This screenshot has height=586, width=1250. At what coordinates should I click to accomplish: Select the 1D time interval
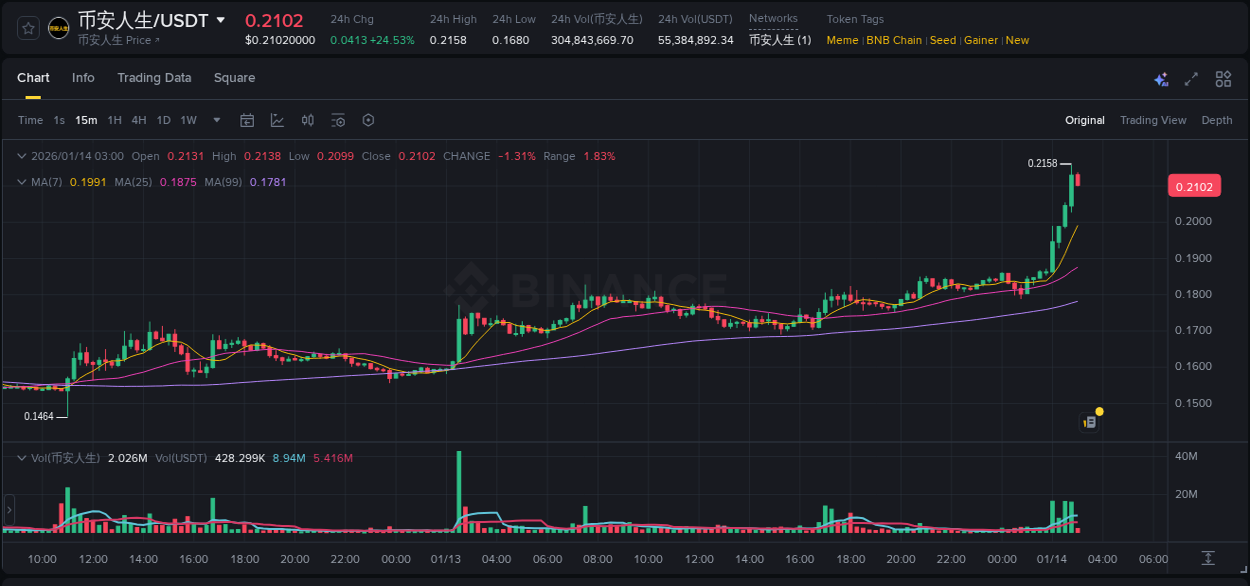point(163,119)
